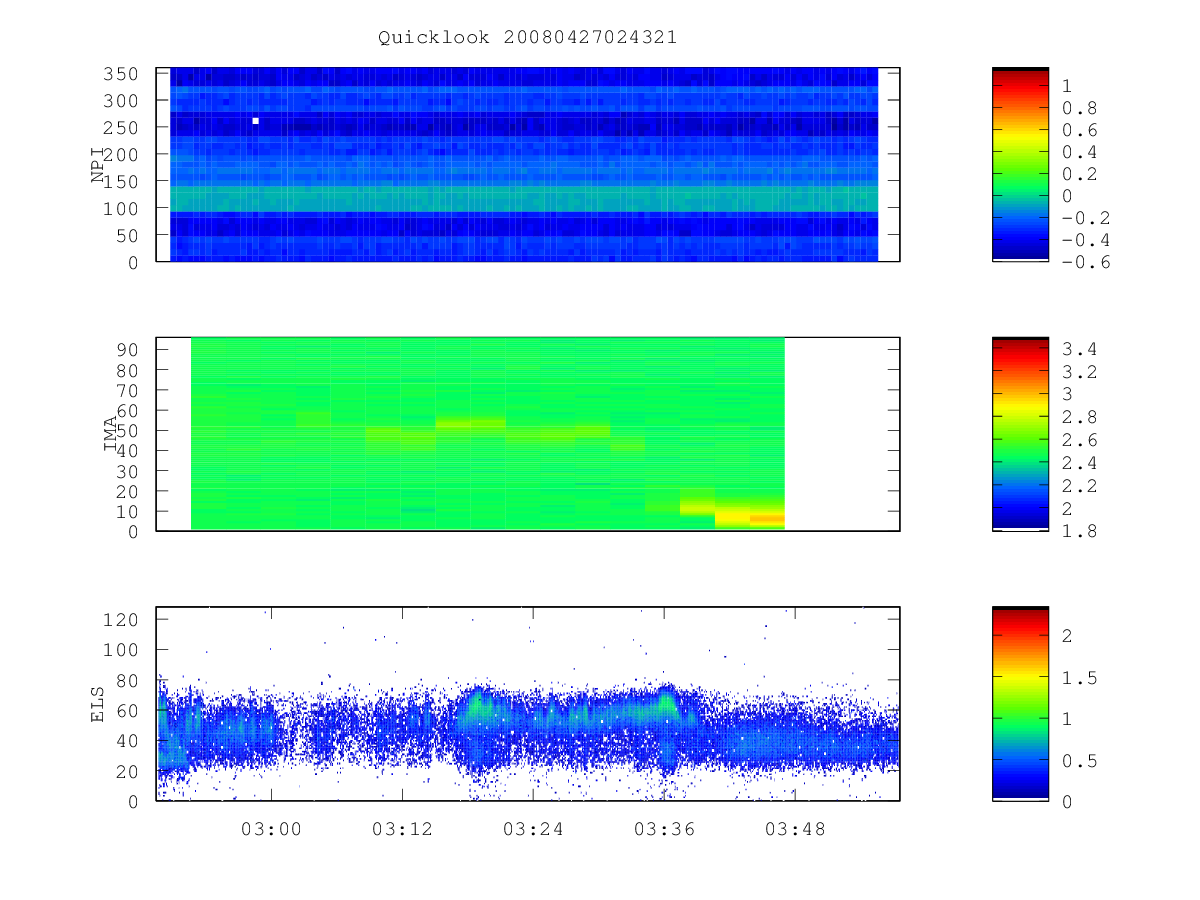This screenshot has height=900, width=1200.
Task: Click the Quicklook 20080427024321 title
Action: (x=527, y=37)
